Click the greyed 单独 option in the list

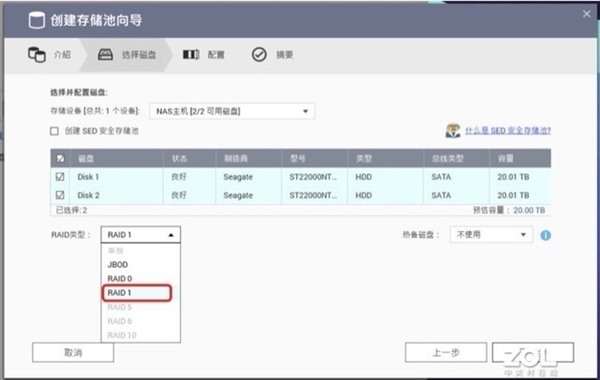point(116,251)
